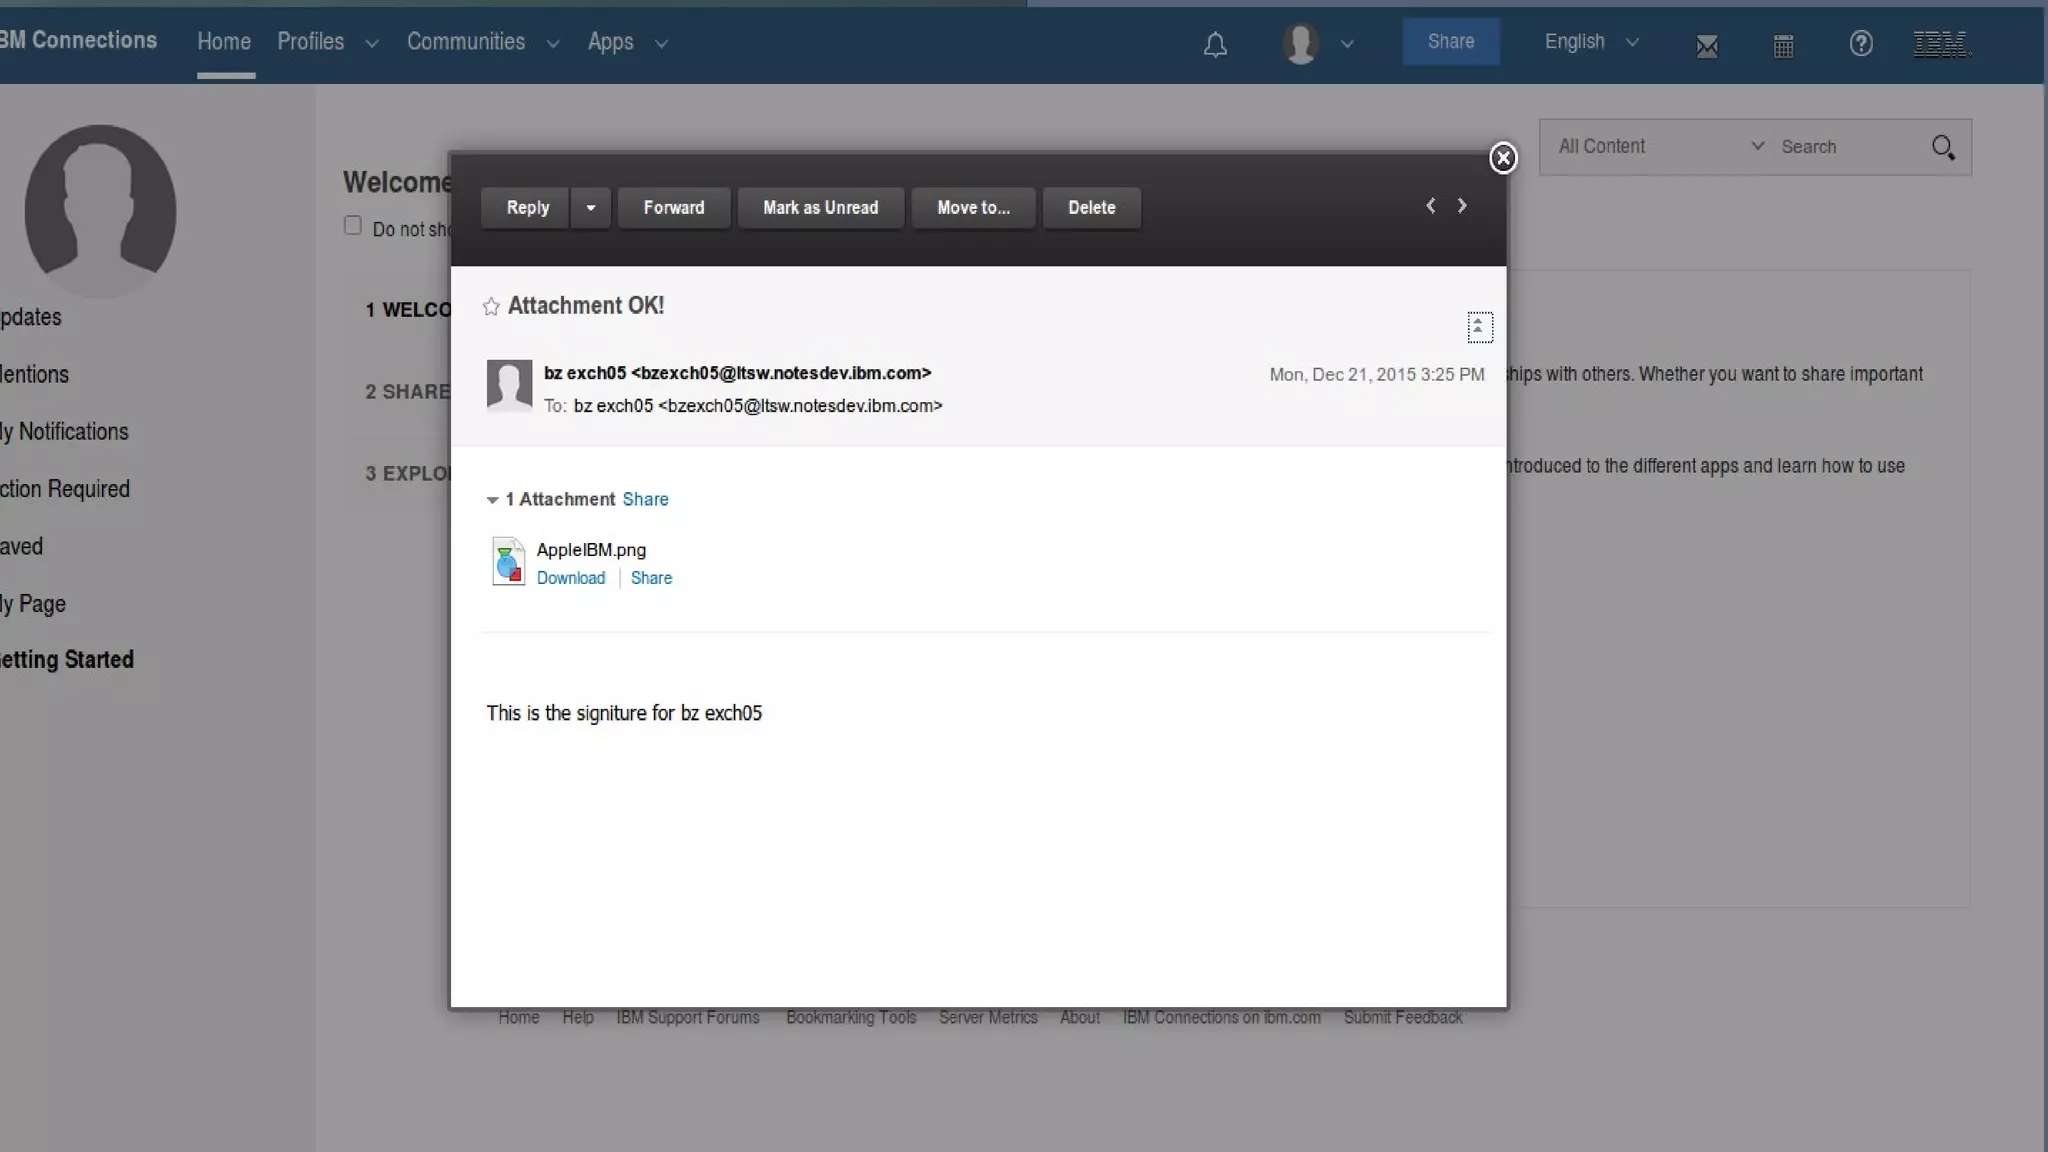Select step 1 WELCOME in welcome list
The height and width of the screenshot is (1152, 2048).
tap(407, 310)
